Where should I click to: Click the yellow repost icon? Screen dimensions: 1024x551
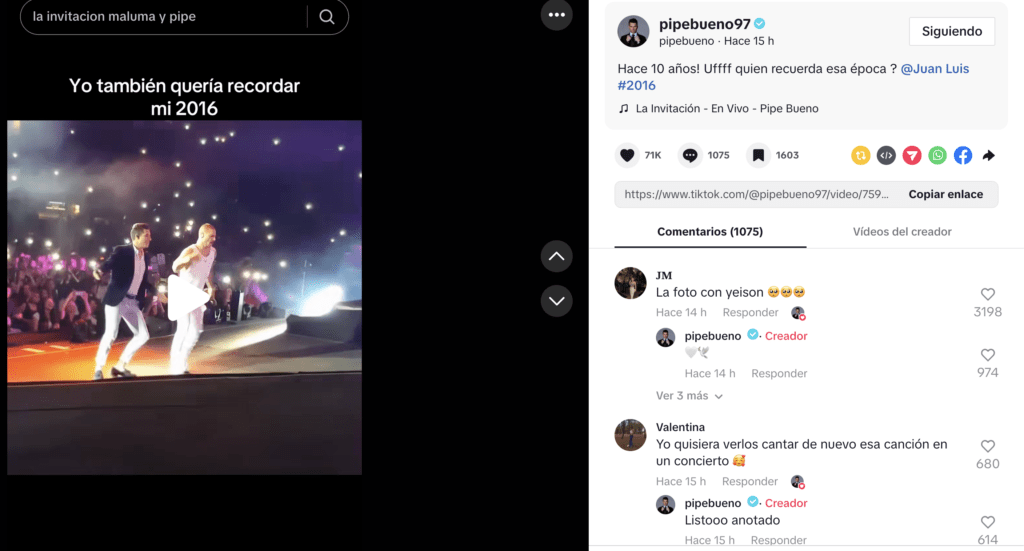coord(860,155)
